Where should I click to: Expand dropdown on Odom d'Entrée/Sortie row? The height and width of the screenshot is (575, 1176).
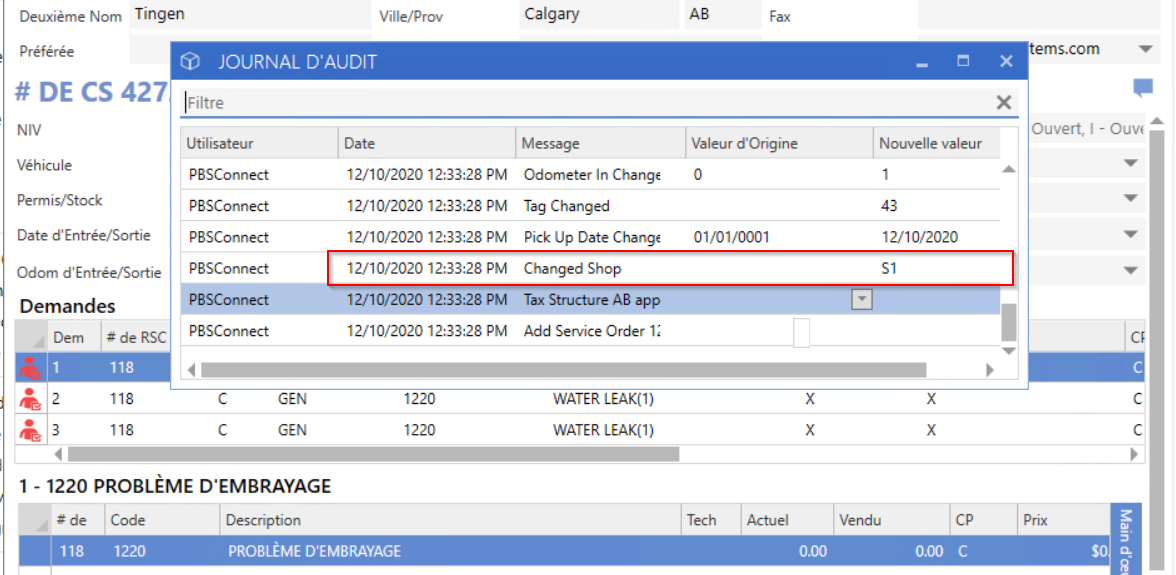point(1131,270)
